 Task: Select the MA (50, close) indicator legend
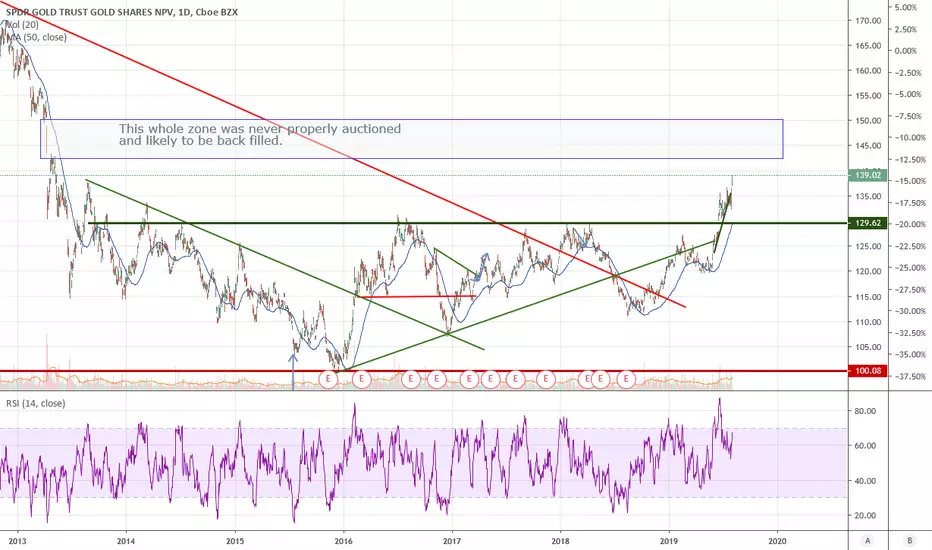pyautogui.click(x=36, y=37)
